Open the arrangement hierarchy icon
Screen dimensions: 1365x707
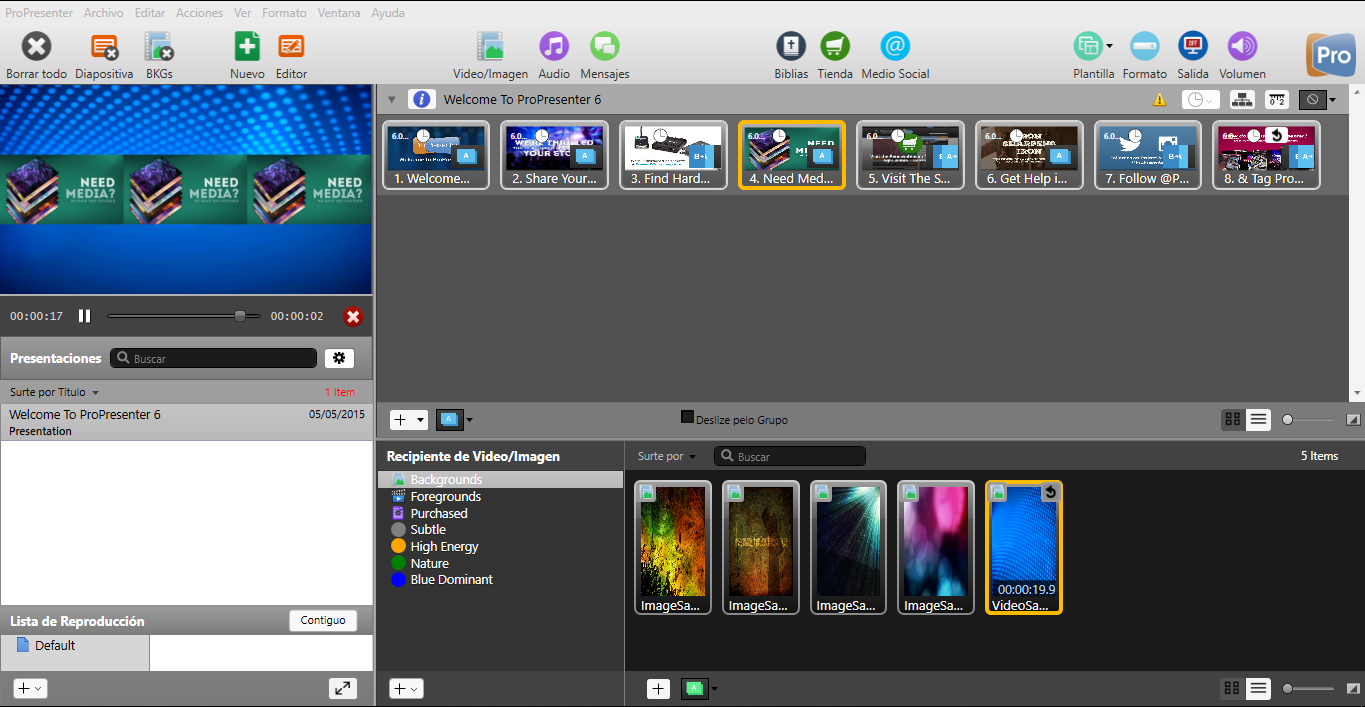1242,100
